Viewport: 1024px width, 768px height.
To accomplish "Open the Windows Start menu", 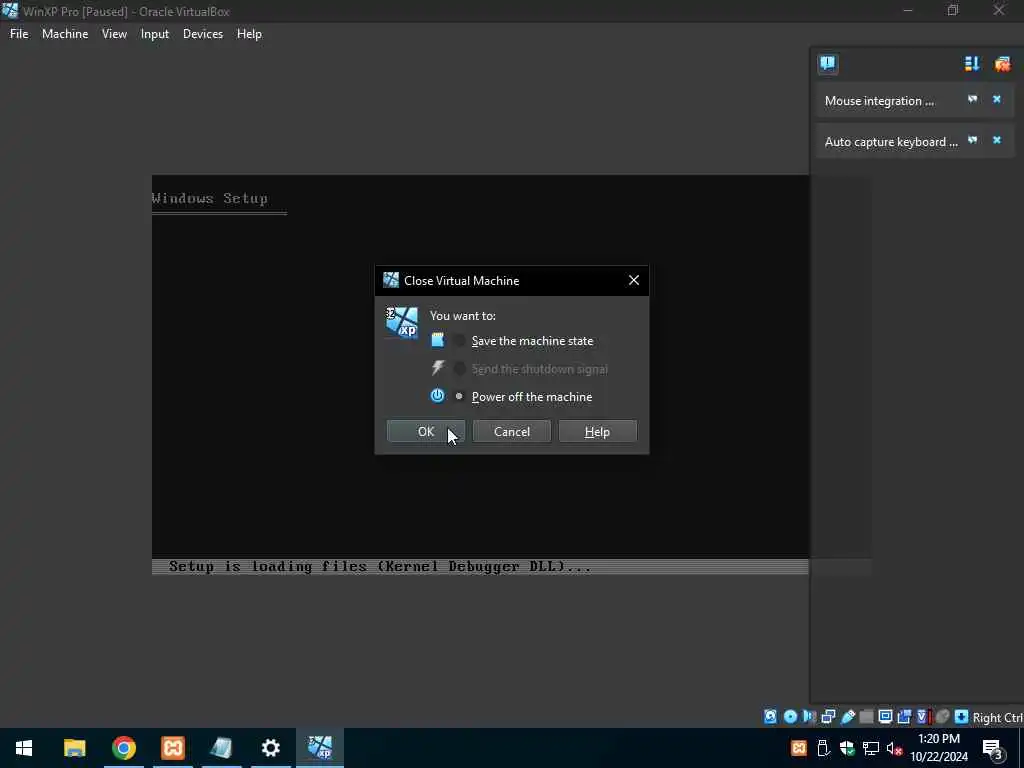I will 24,748.
